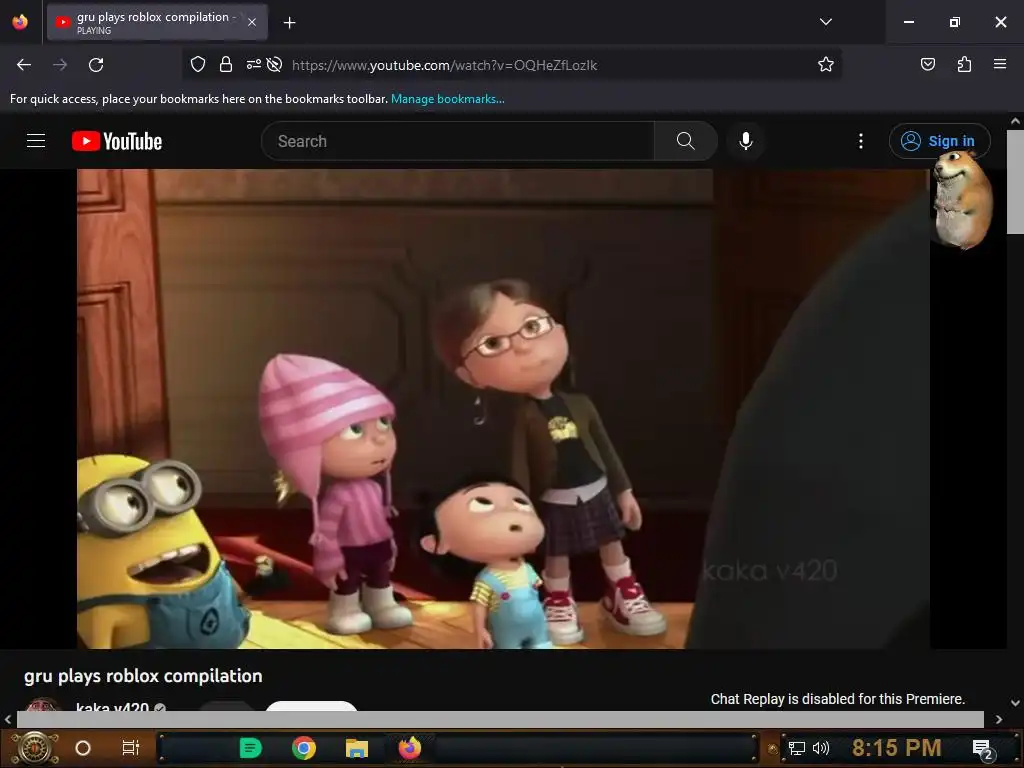Sign in to YouTube
Viewport: 1024px width, 768px height.
click(939, 141)
